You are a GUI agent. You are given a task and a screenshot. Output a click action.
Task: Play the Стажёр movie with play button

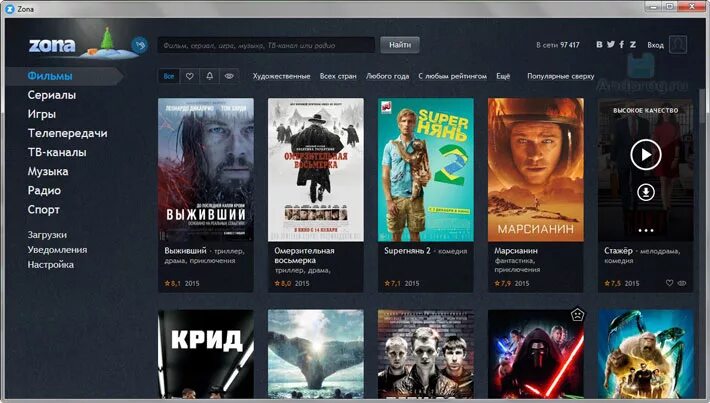646,155
